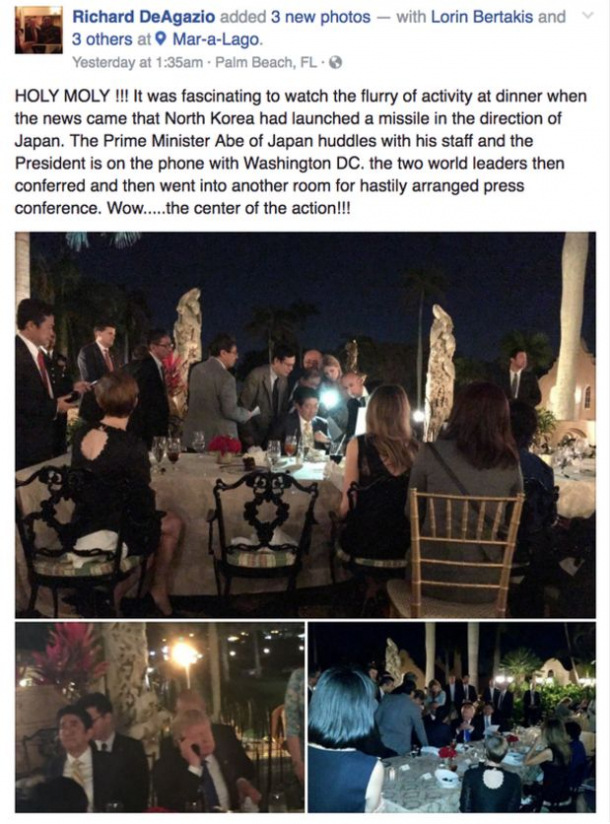Open the '3 new photos' link
Screen dimensions: 610x824
(320, 17)
